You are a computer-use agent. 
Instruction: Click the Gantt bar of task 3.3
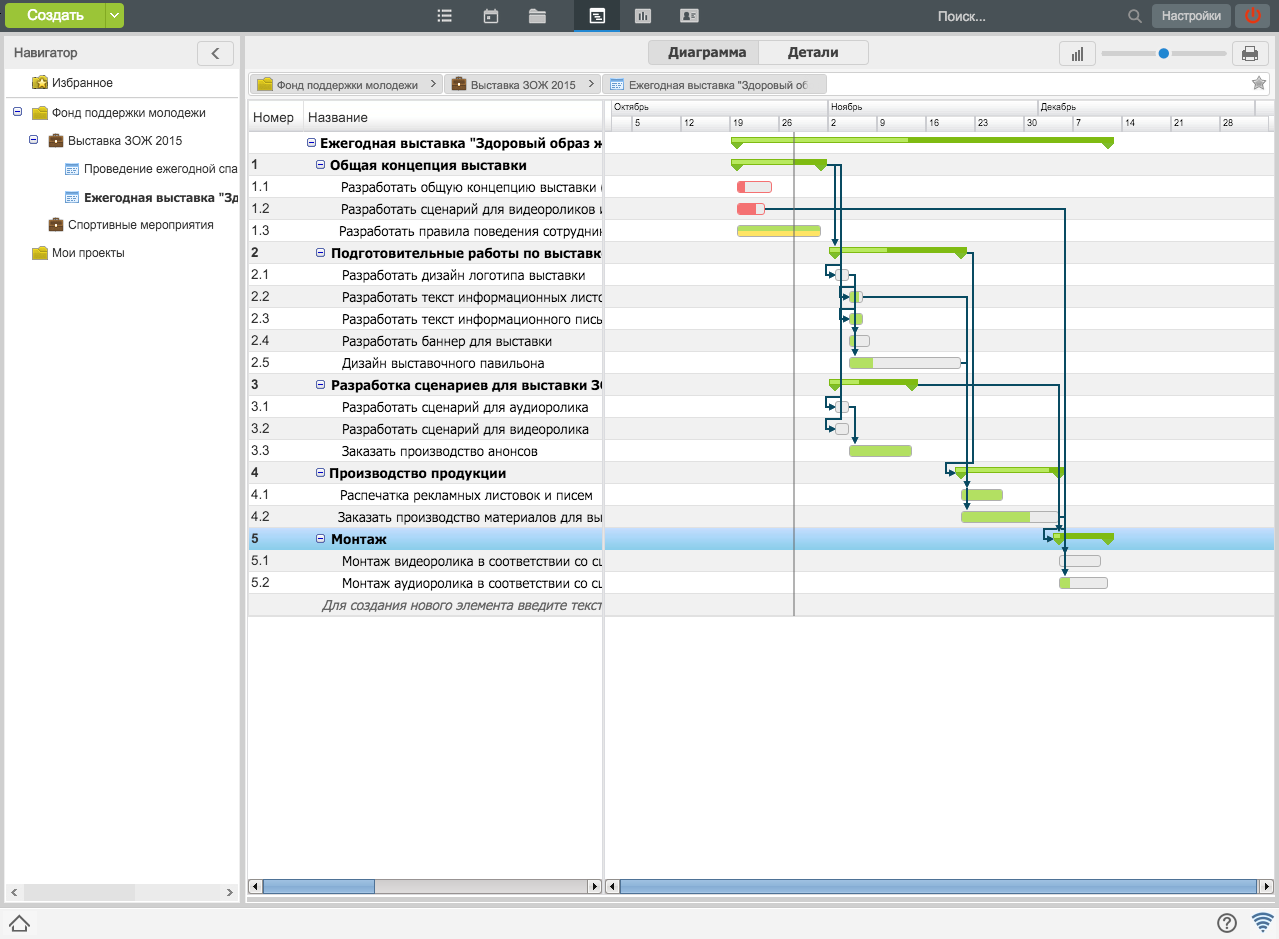(x=880, y=451)
